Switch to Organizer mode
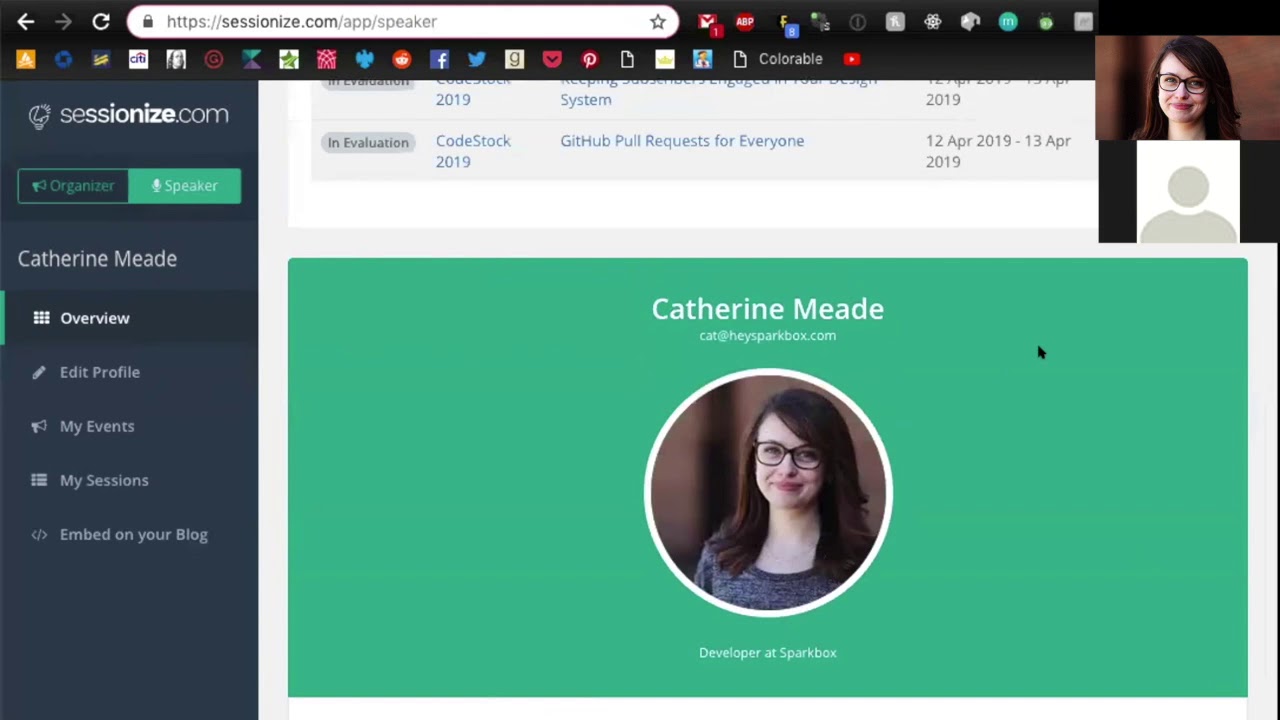Screen dimensions: 1280x720 (73, 186)
